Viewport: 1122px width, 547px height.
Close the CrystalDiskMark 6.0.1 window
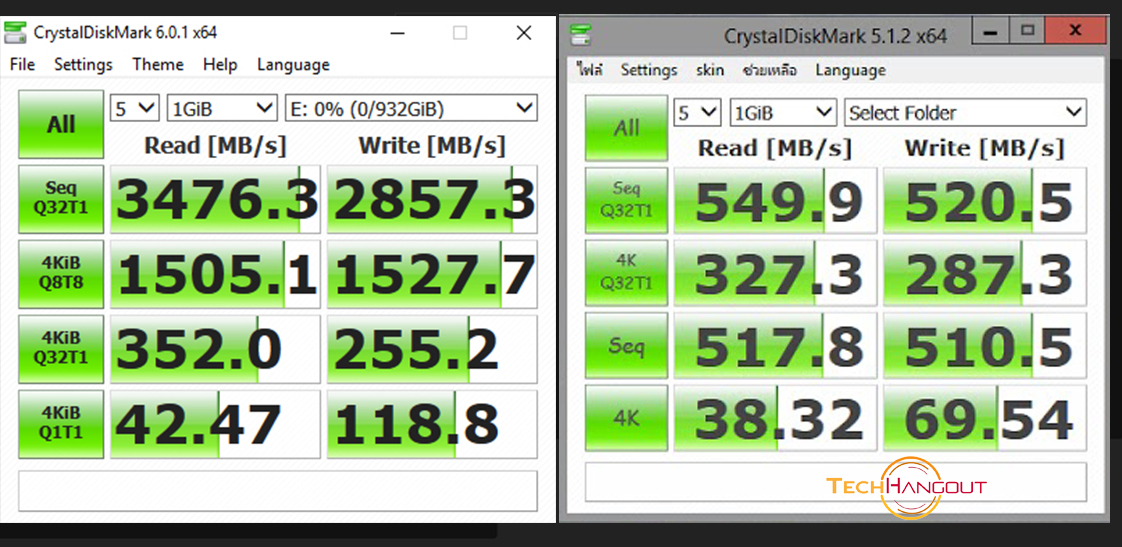pos(524,33)
